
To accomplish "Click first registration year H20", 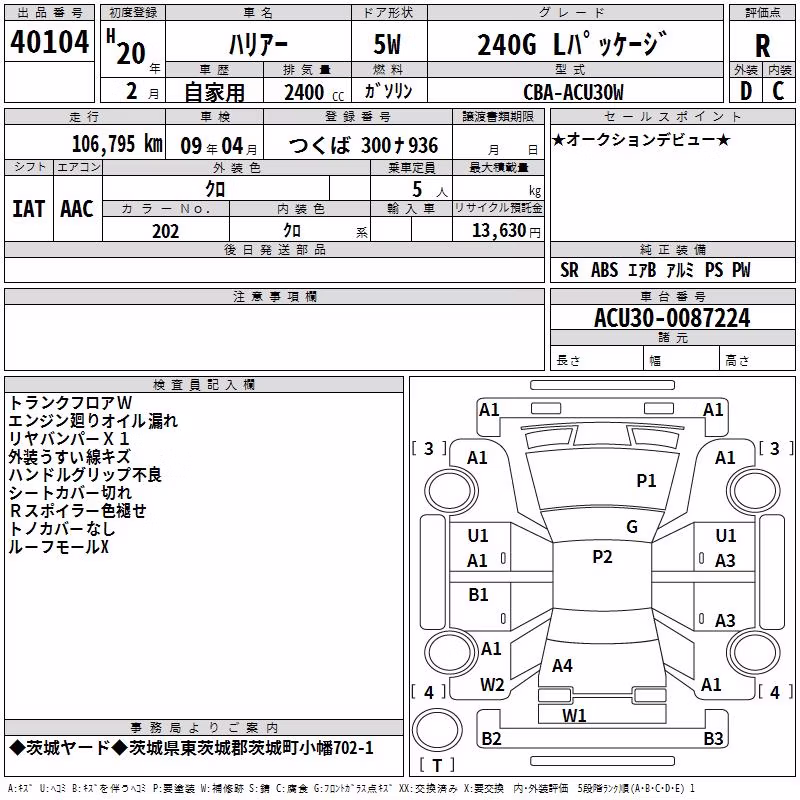I will pos(126,48).
